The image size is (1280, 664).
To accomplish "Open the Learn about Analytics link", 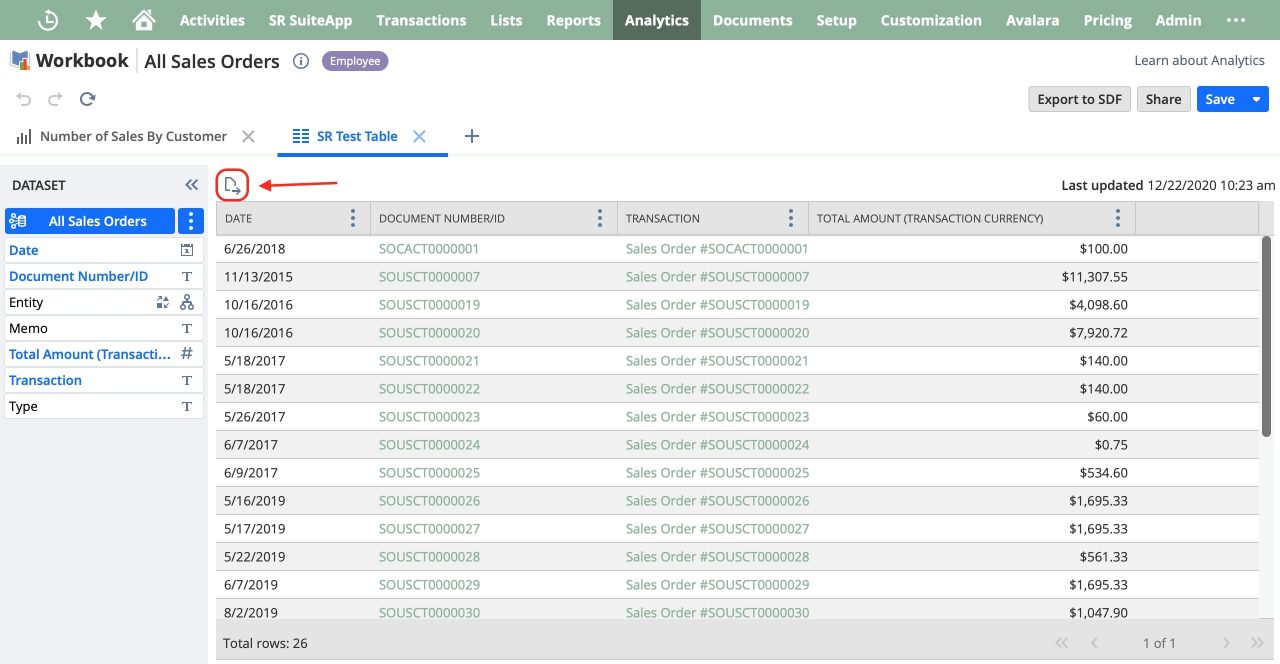I will 1199,60.
